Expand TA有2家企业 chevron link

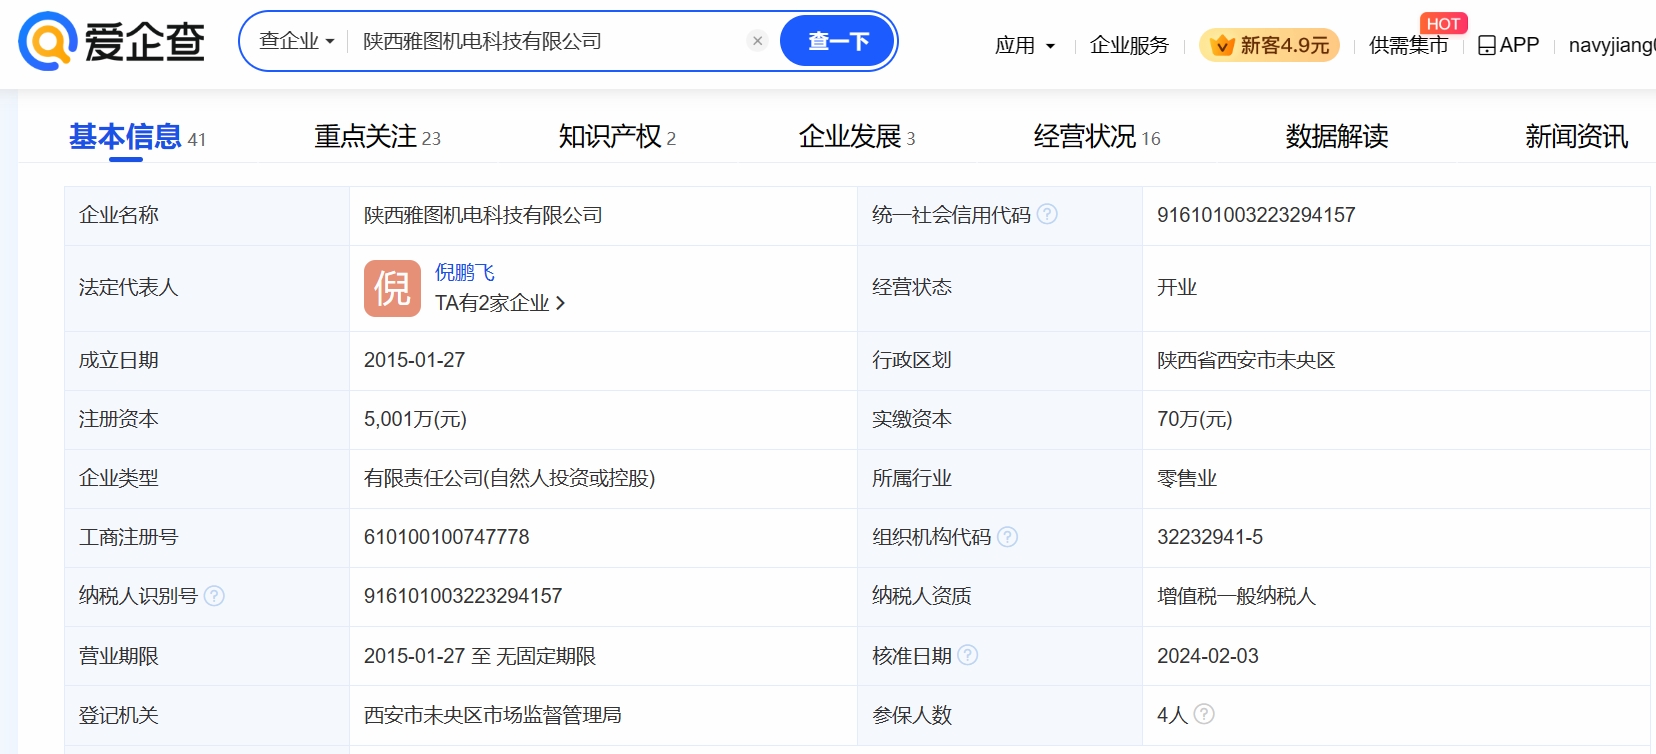[500, 303]
